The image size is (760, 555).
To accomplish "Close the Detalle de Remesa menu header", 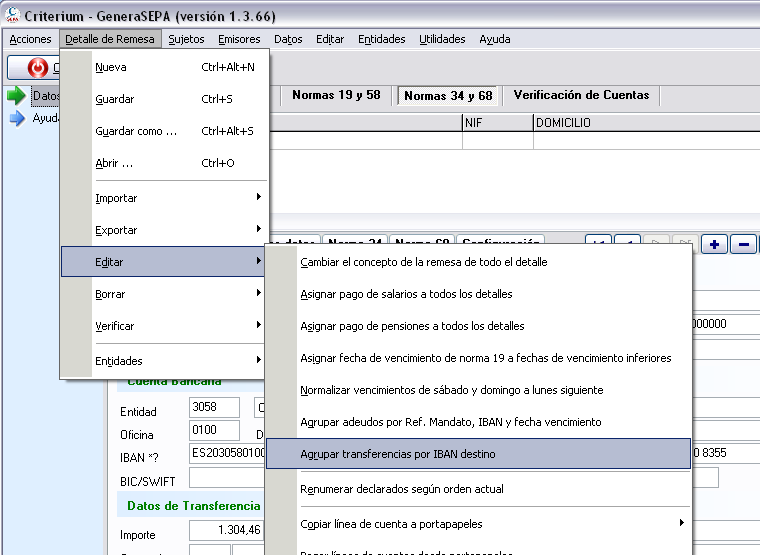I will tap(110, 39).
